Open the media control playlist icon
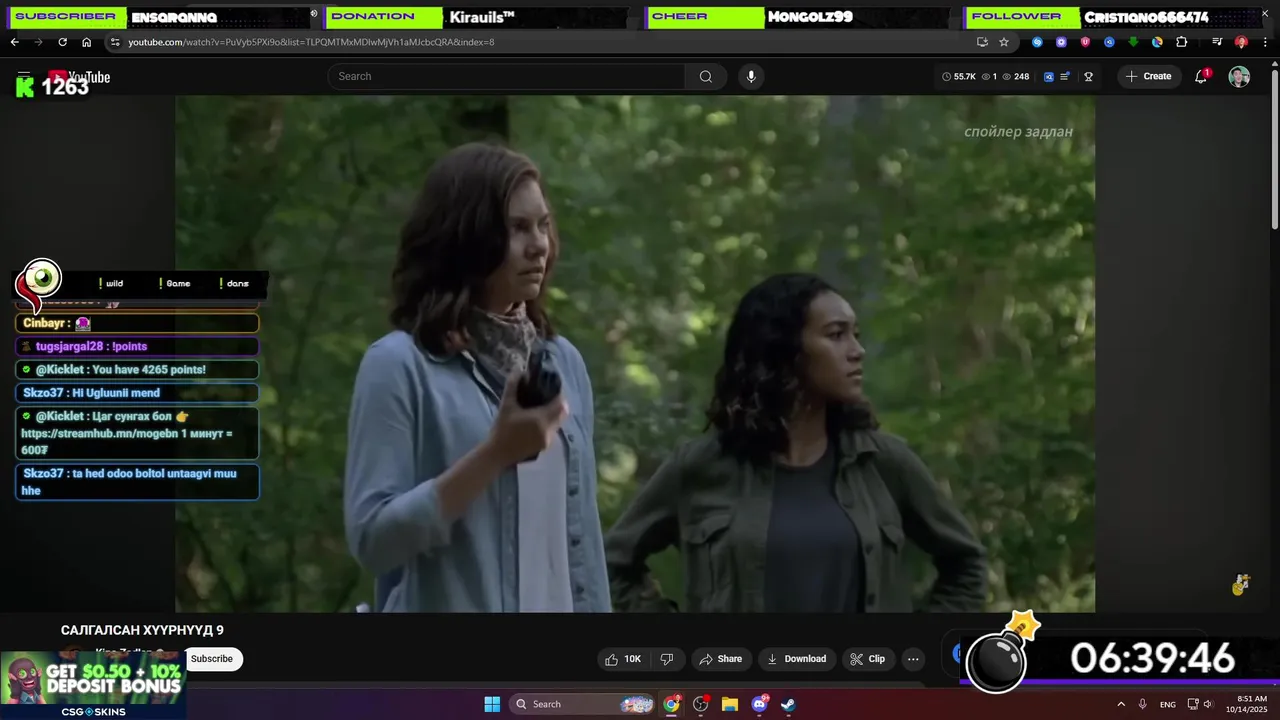The height and width of the screenshot is (720, 1280). point(1217,42)
